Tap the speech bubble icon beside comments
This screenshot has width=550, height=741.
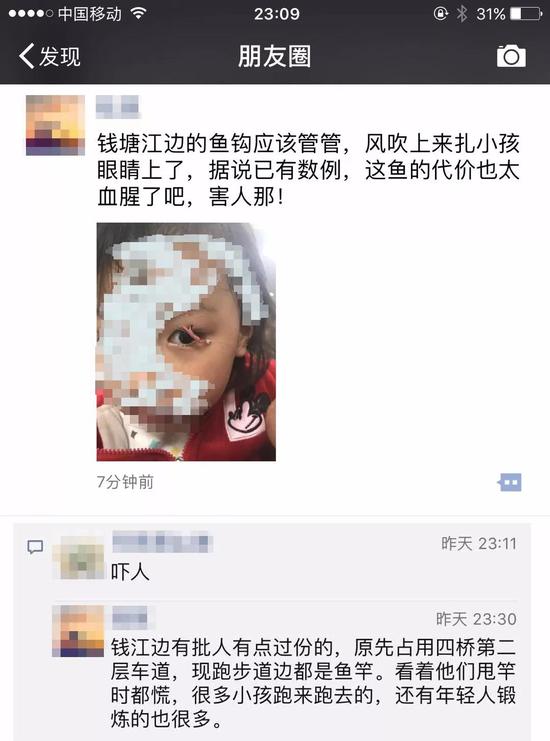click(x=35, y=547)
